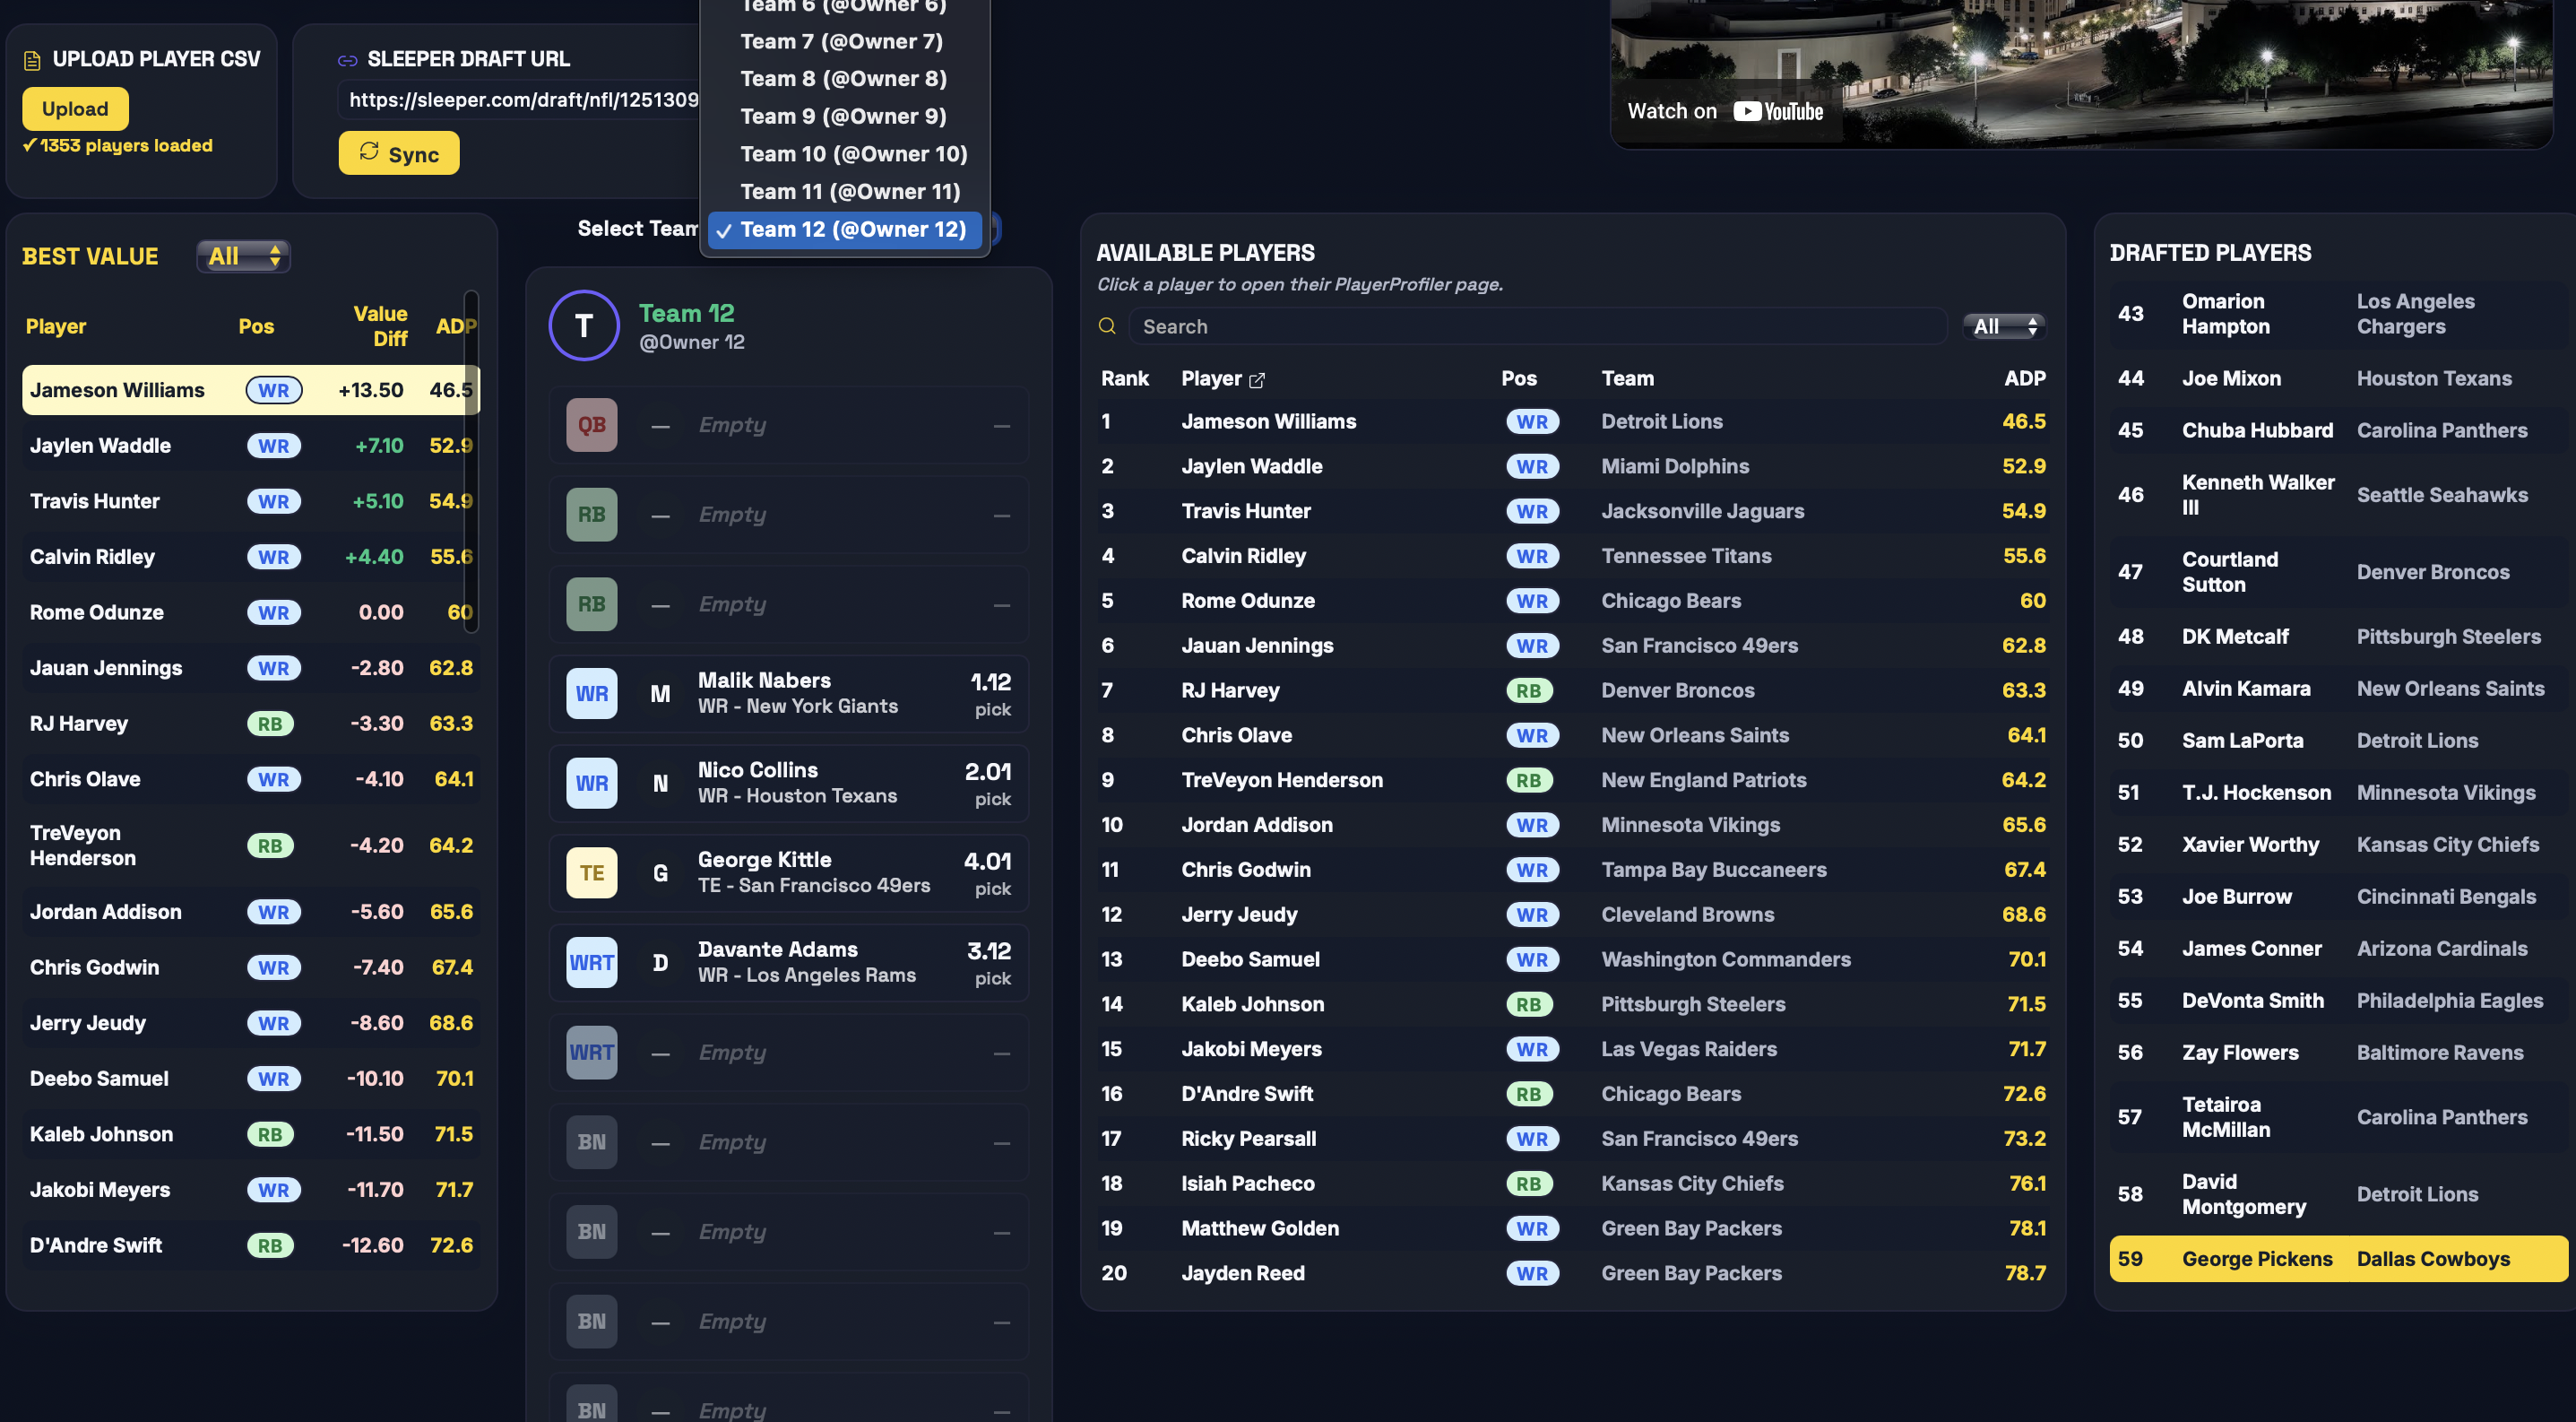Select the checked Team 12 (@Owner 12) option
2576x1422 pixels.
(x=845, y=229)
